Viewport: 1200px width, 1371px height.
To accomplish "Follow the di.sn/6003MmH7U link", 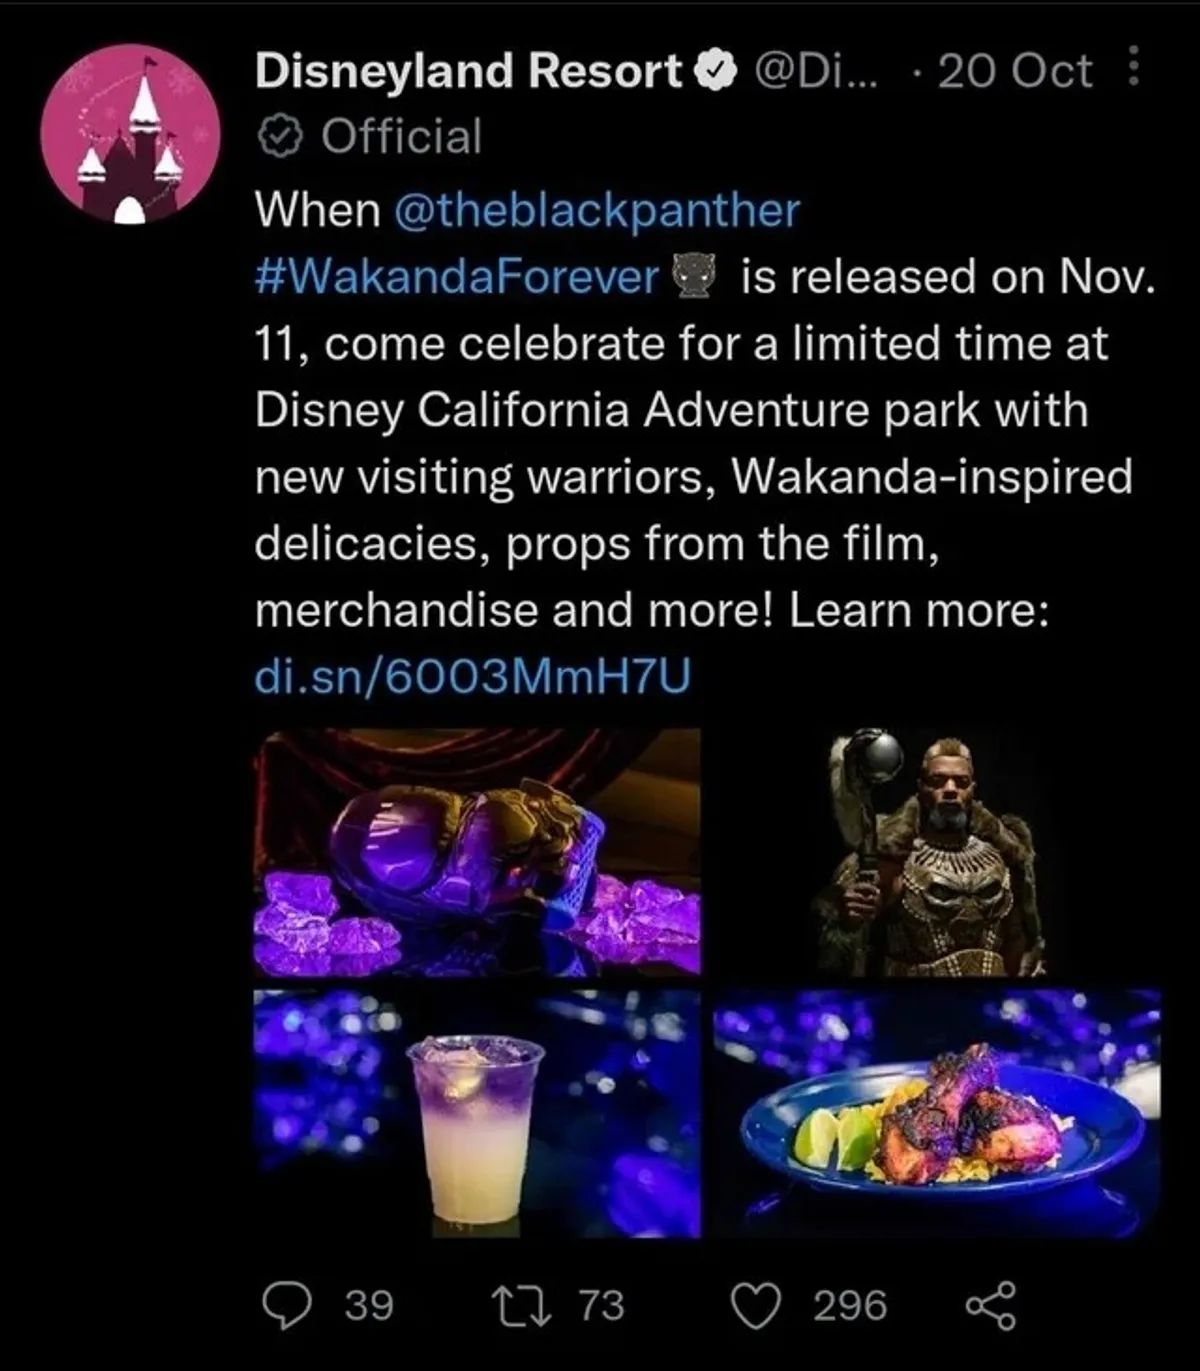I will click(x=473, y=677).
